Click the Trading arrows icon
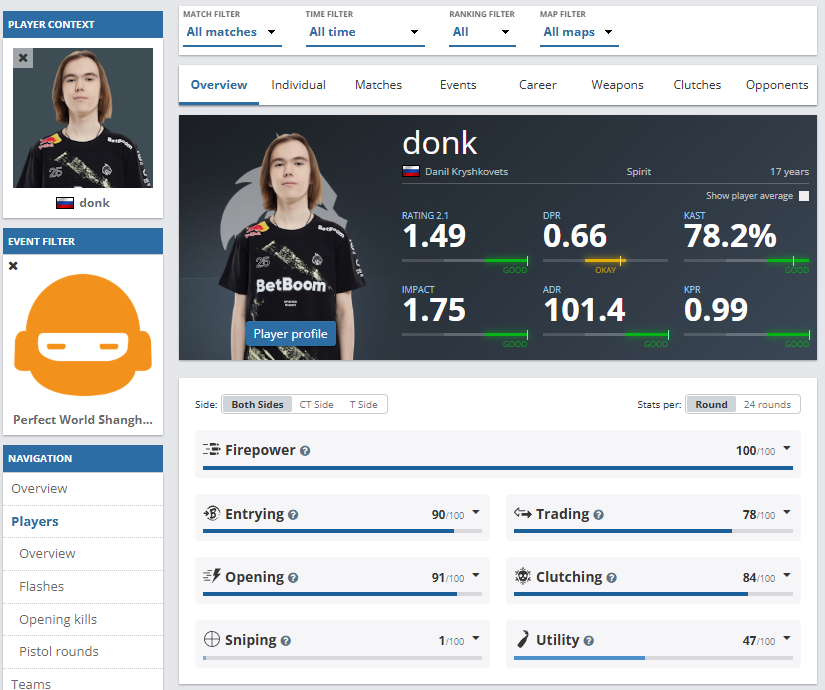The height and width of the screenshot is (690, 825). tap(522, 513)
